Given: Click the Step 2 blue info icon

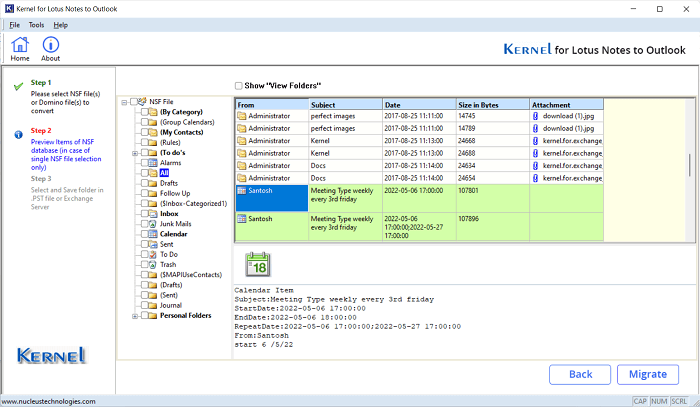Looking at the screenshot, I should point(18,134).
